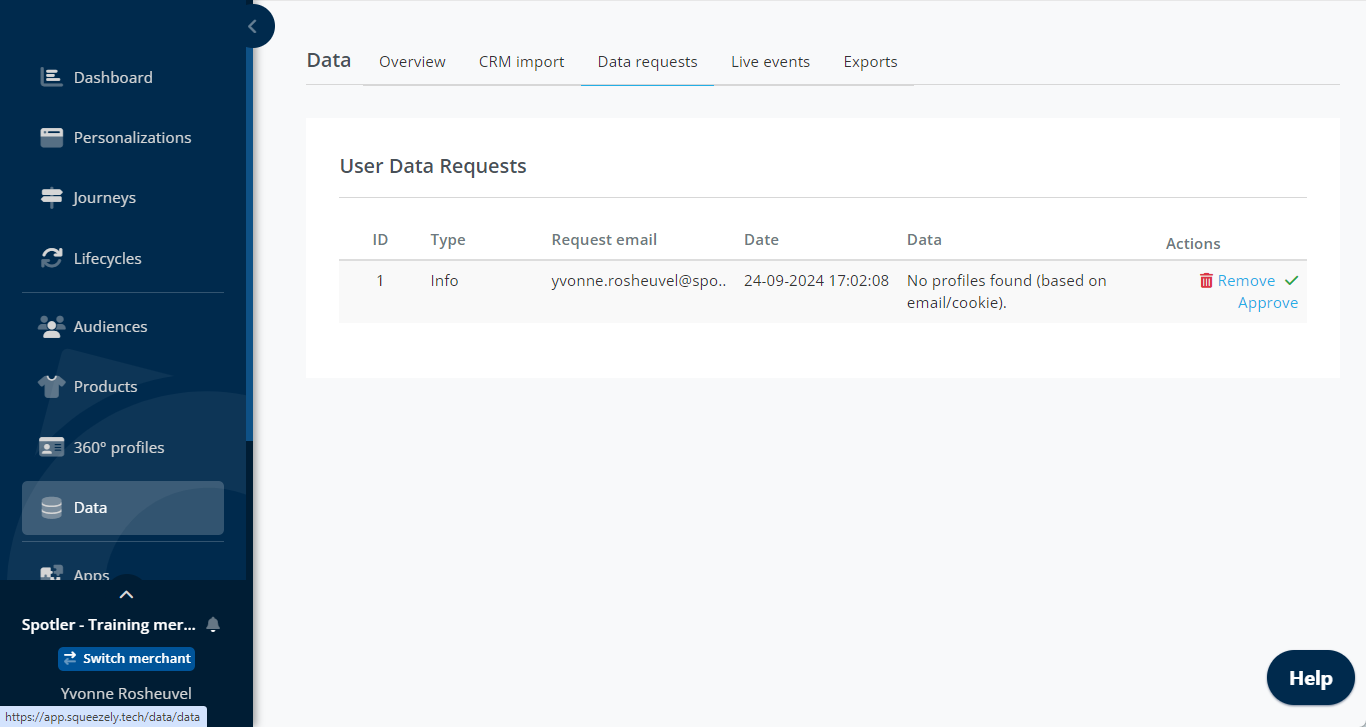Click the notification bell icon
Screen dimensions: 1366x727
tap(212, 625)
